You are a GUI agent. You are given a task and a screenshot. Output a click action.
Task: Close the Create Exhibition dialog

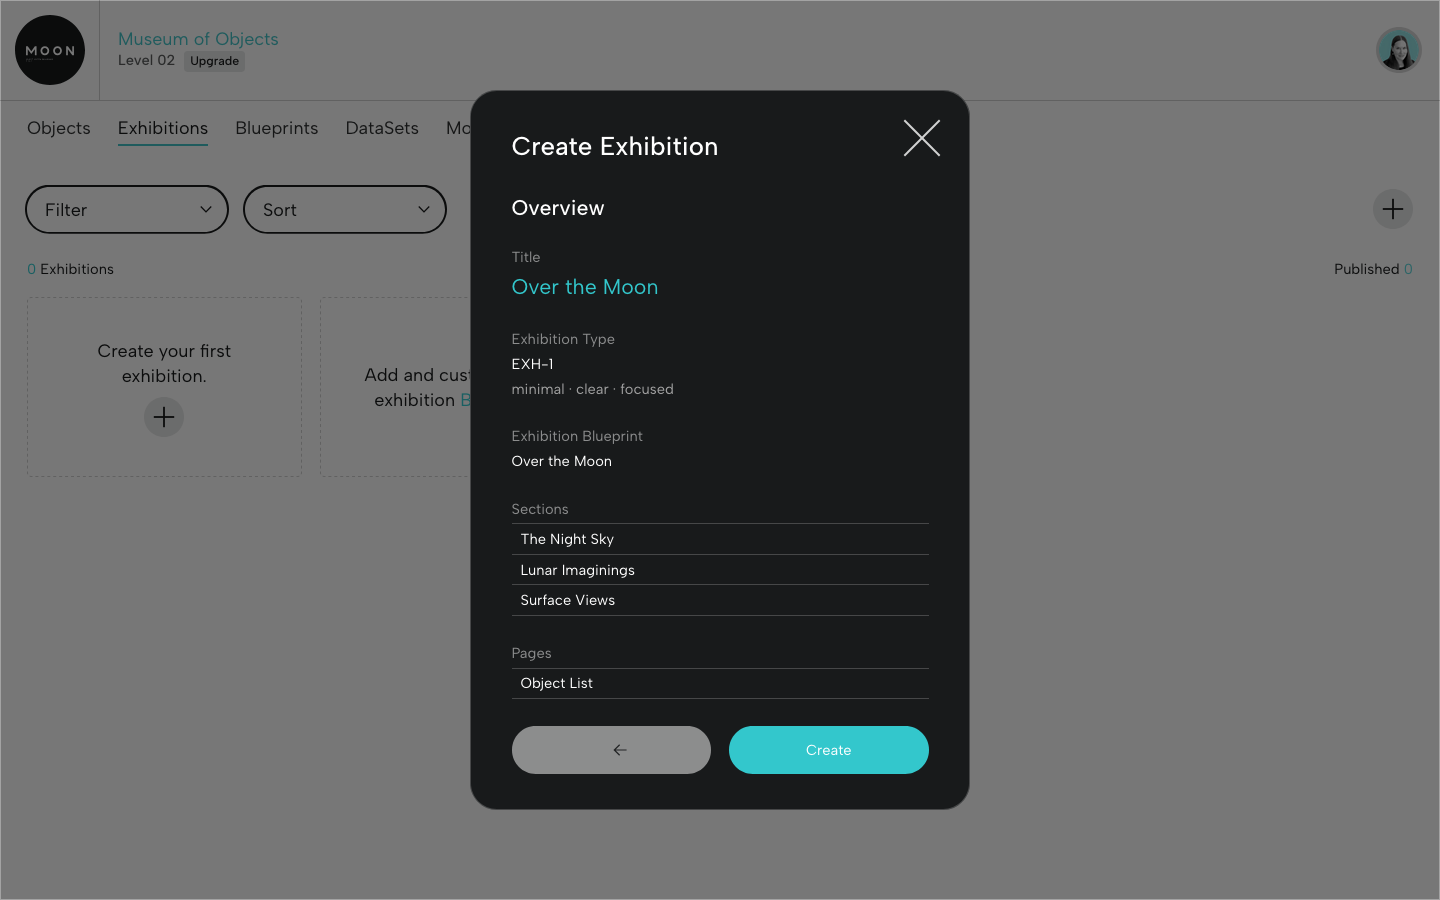[921, 138]
